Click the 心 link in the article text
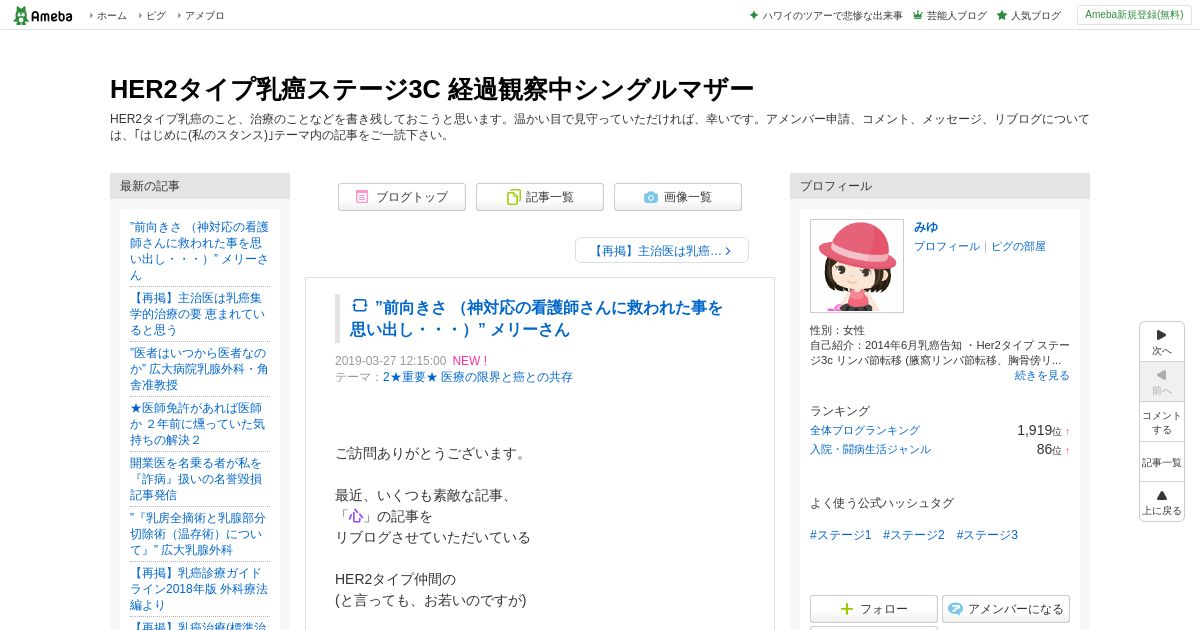This screenshot has width=1200, height=630. click(356, 516)
